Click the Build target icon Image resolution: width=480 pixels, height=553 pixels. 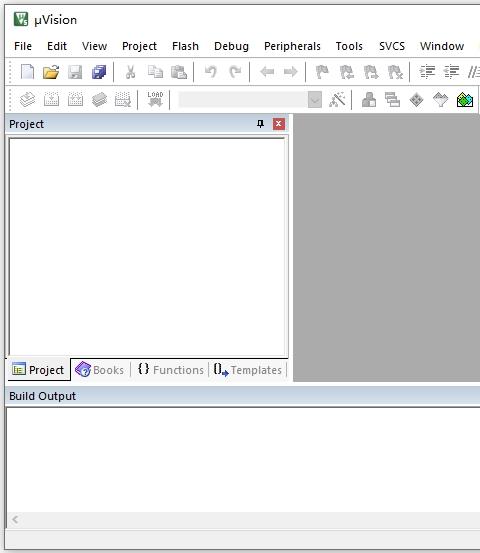(x=51, y=100)
